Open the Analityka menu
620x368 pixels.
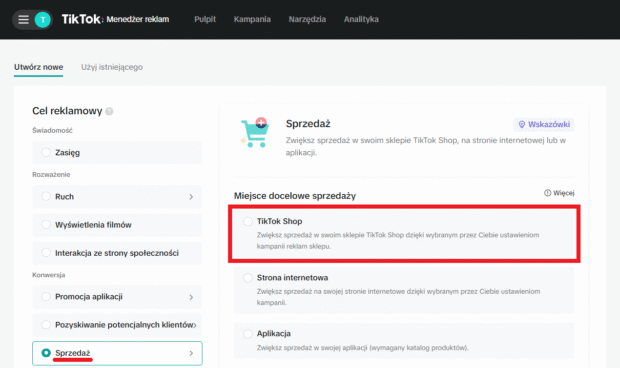tap(361, 19)
